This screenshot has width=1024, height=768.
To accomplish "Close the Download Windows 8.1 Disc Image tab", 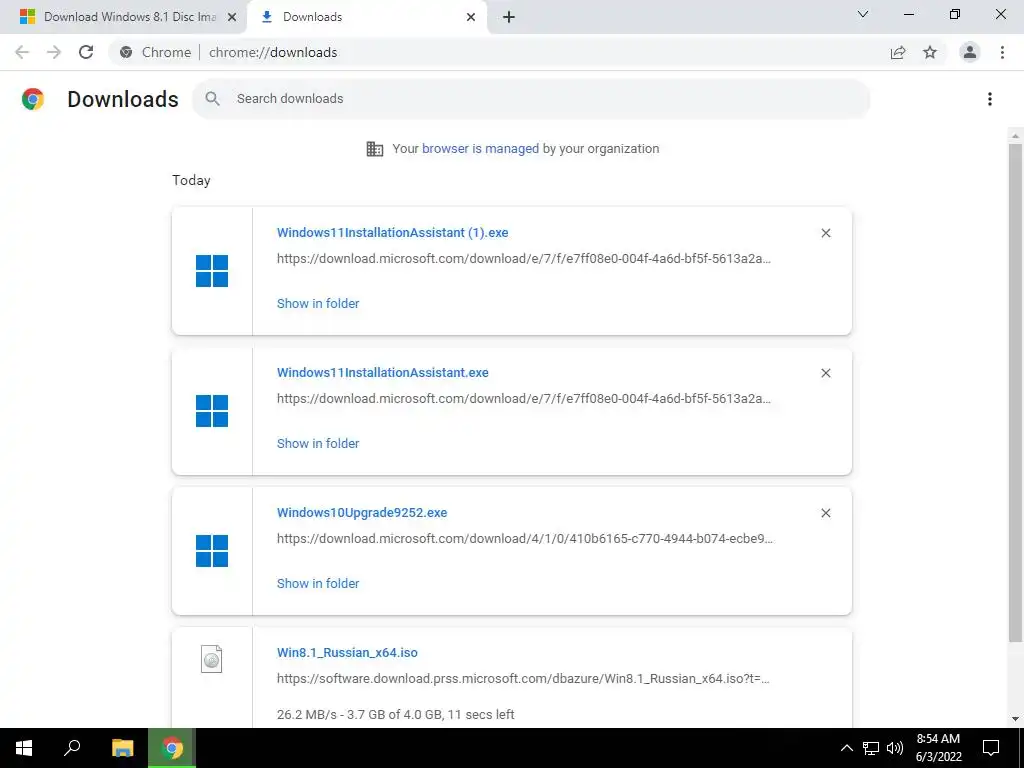I will [232, 17].
